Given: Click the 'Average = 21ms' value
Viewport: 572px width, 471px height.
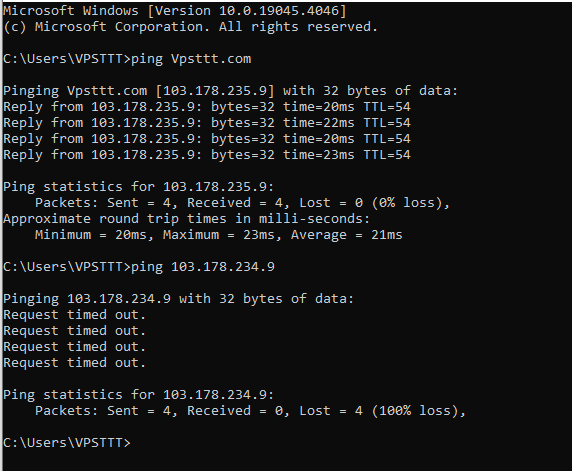Looking at the screenshot, I should click(347, 235).
